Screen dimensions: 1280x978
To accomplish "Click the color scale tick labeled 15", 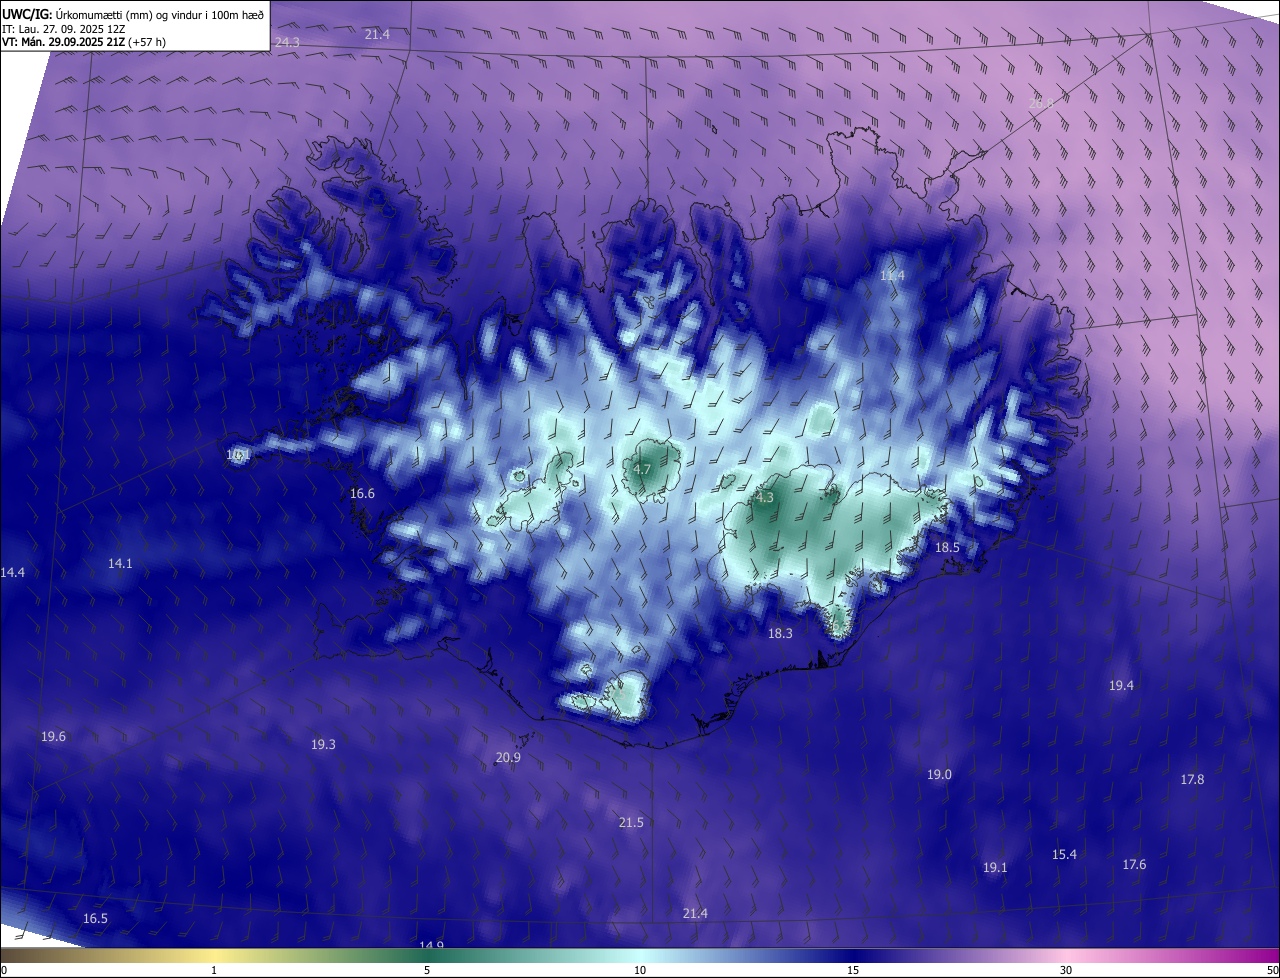I will point(853,971).
